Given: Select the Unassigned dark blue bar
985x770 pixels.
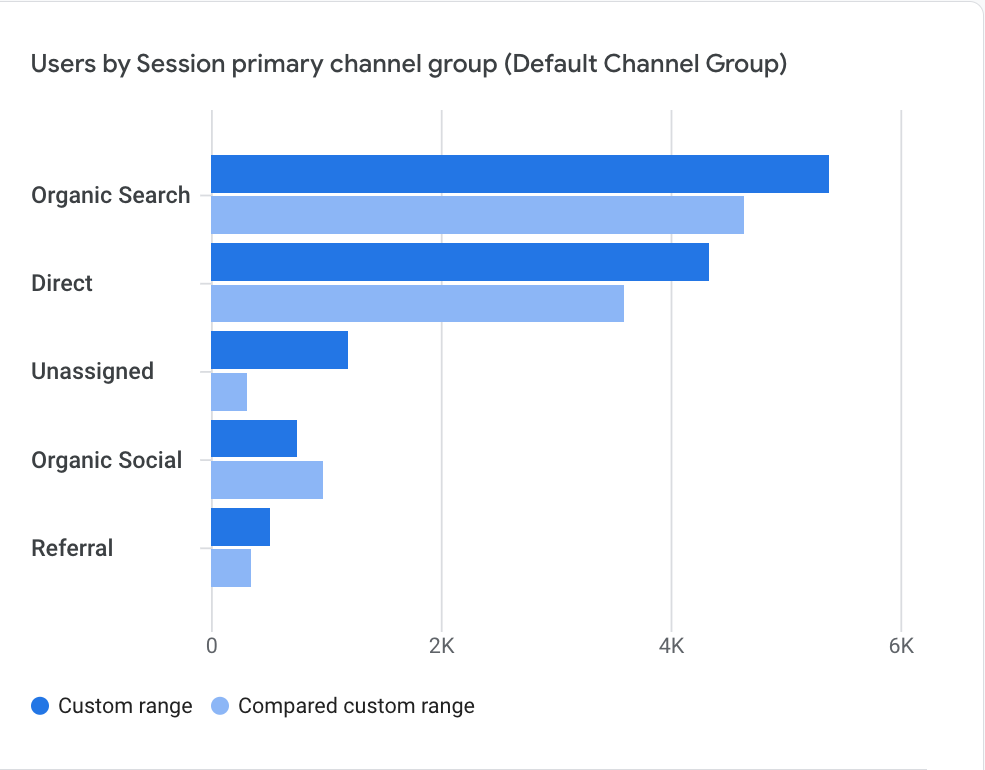Looking at the screenshot, I should coord(279,350).
